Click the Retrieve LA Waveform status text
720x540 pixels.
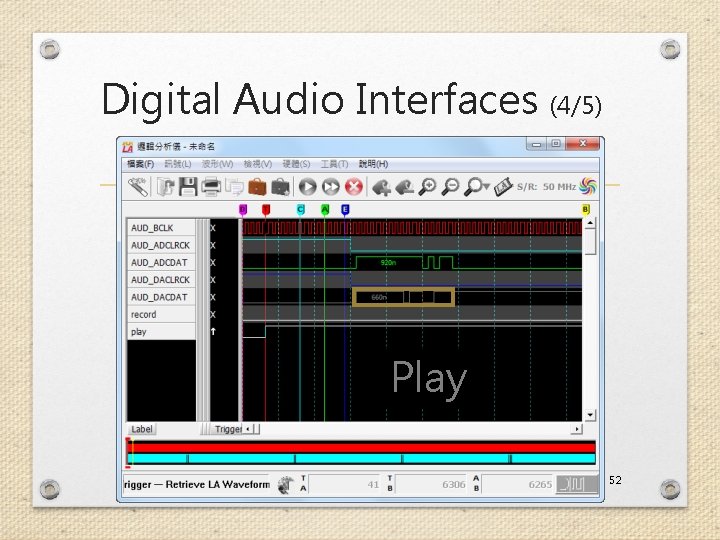click(x=218, y=484)
